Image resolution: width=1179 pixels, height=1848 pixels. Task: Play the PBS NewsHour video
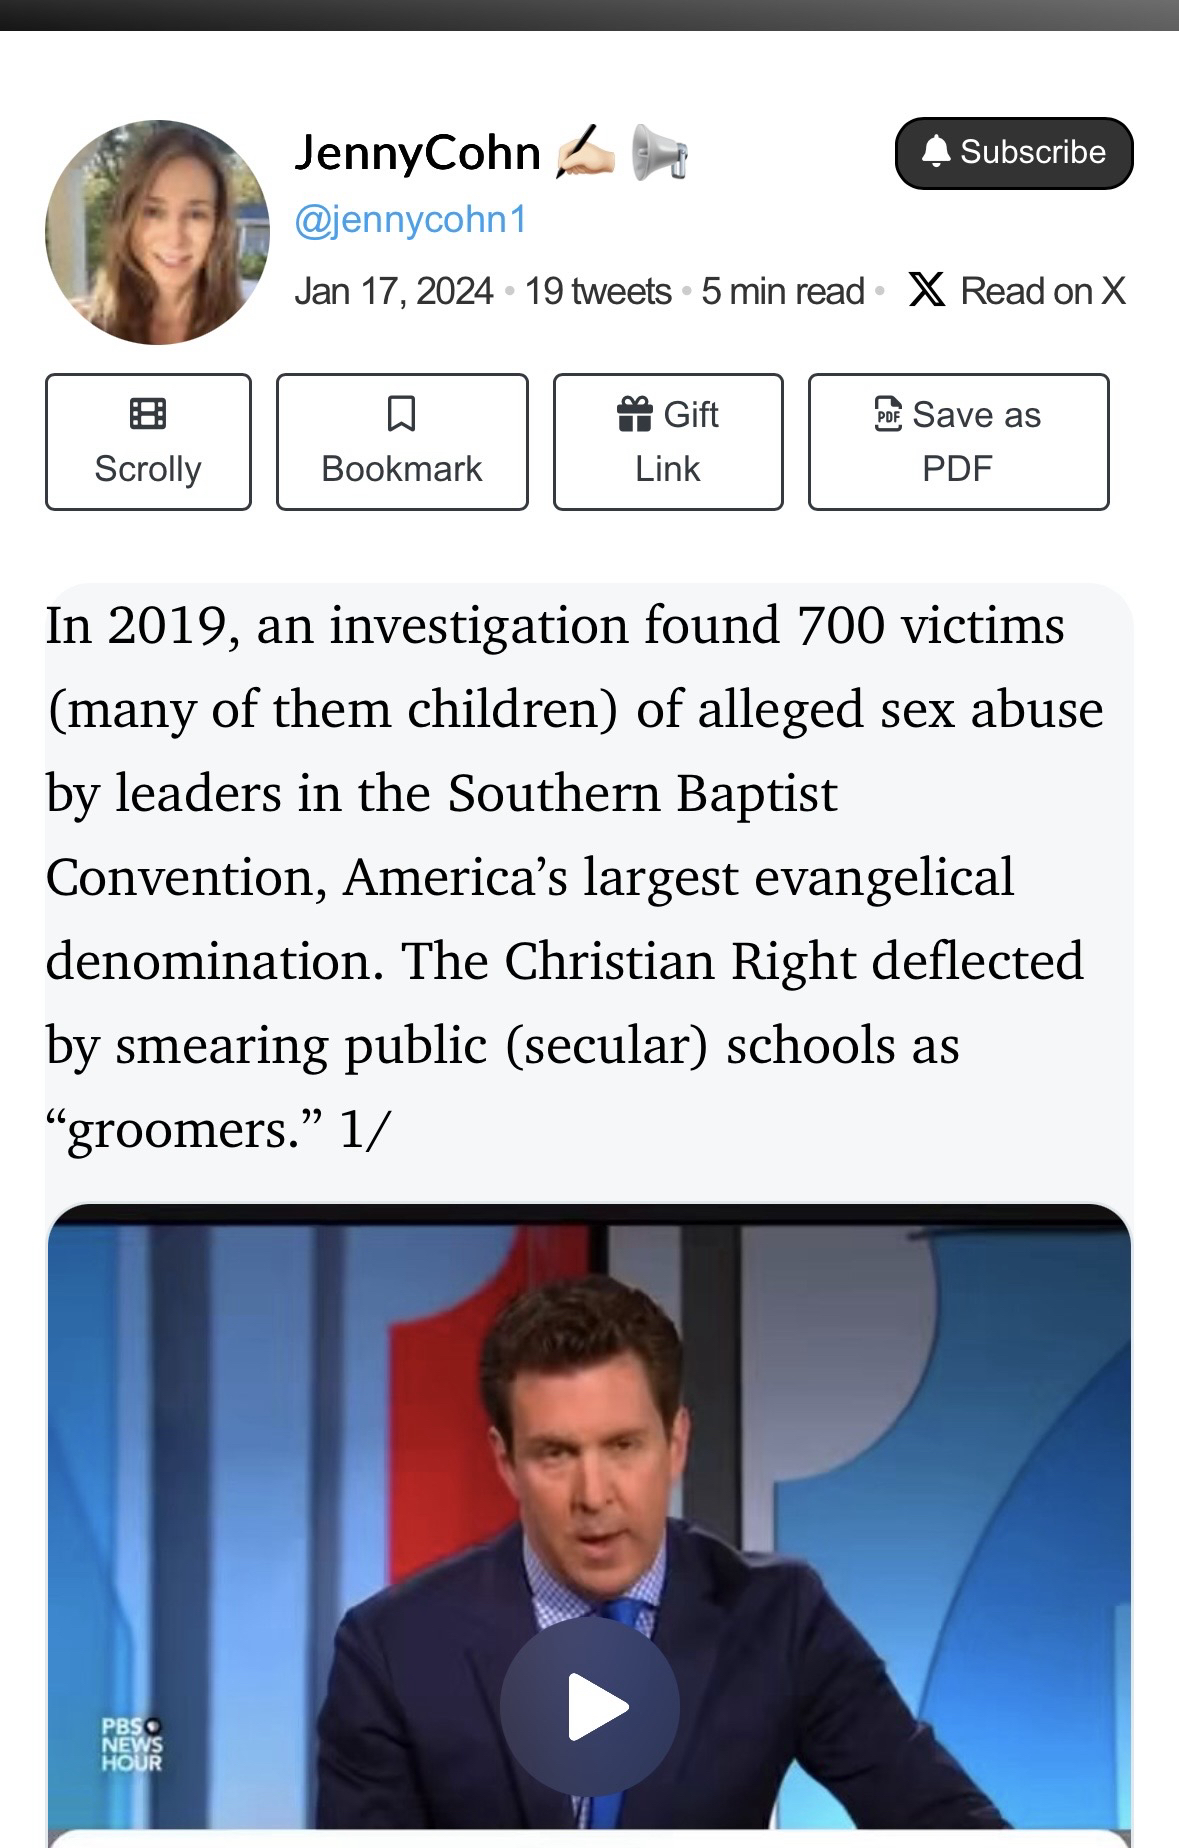click(590, 1706)
